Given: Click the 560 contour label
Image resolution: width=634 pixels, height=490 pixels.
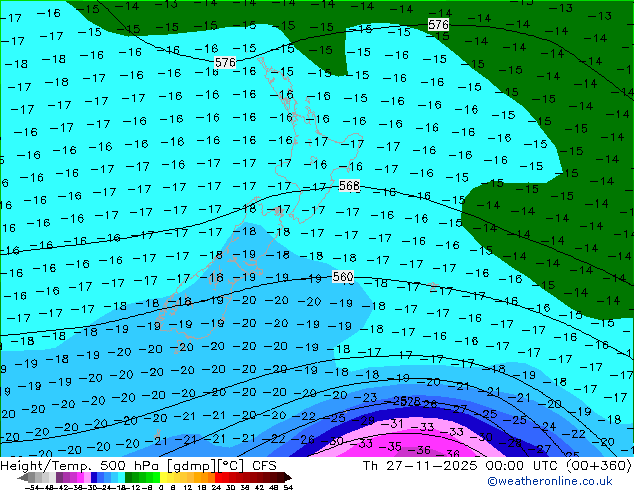Looking at the screenshot, I should [343, 277].
